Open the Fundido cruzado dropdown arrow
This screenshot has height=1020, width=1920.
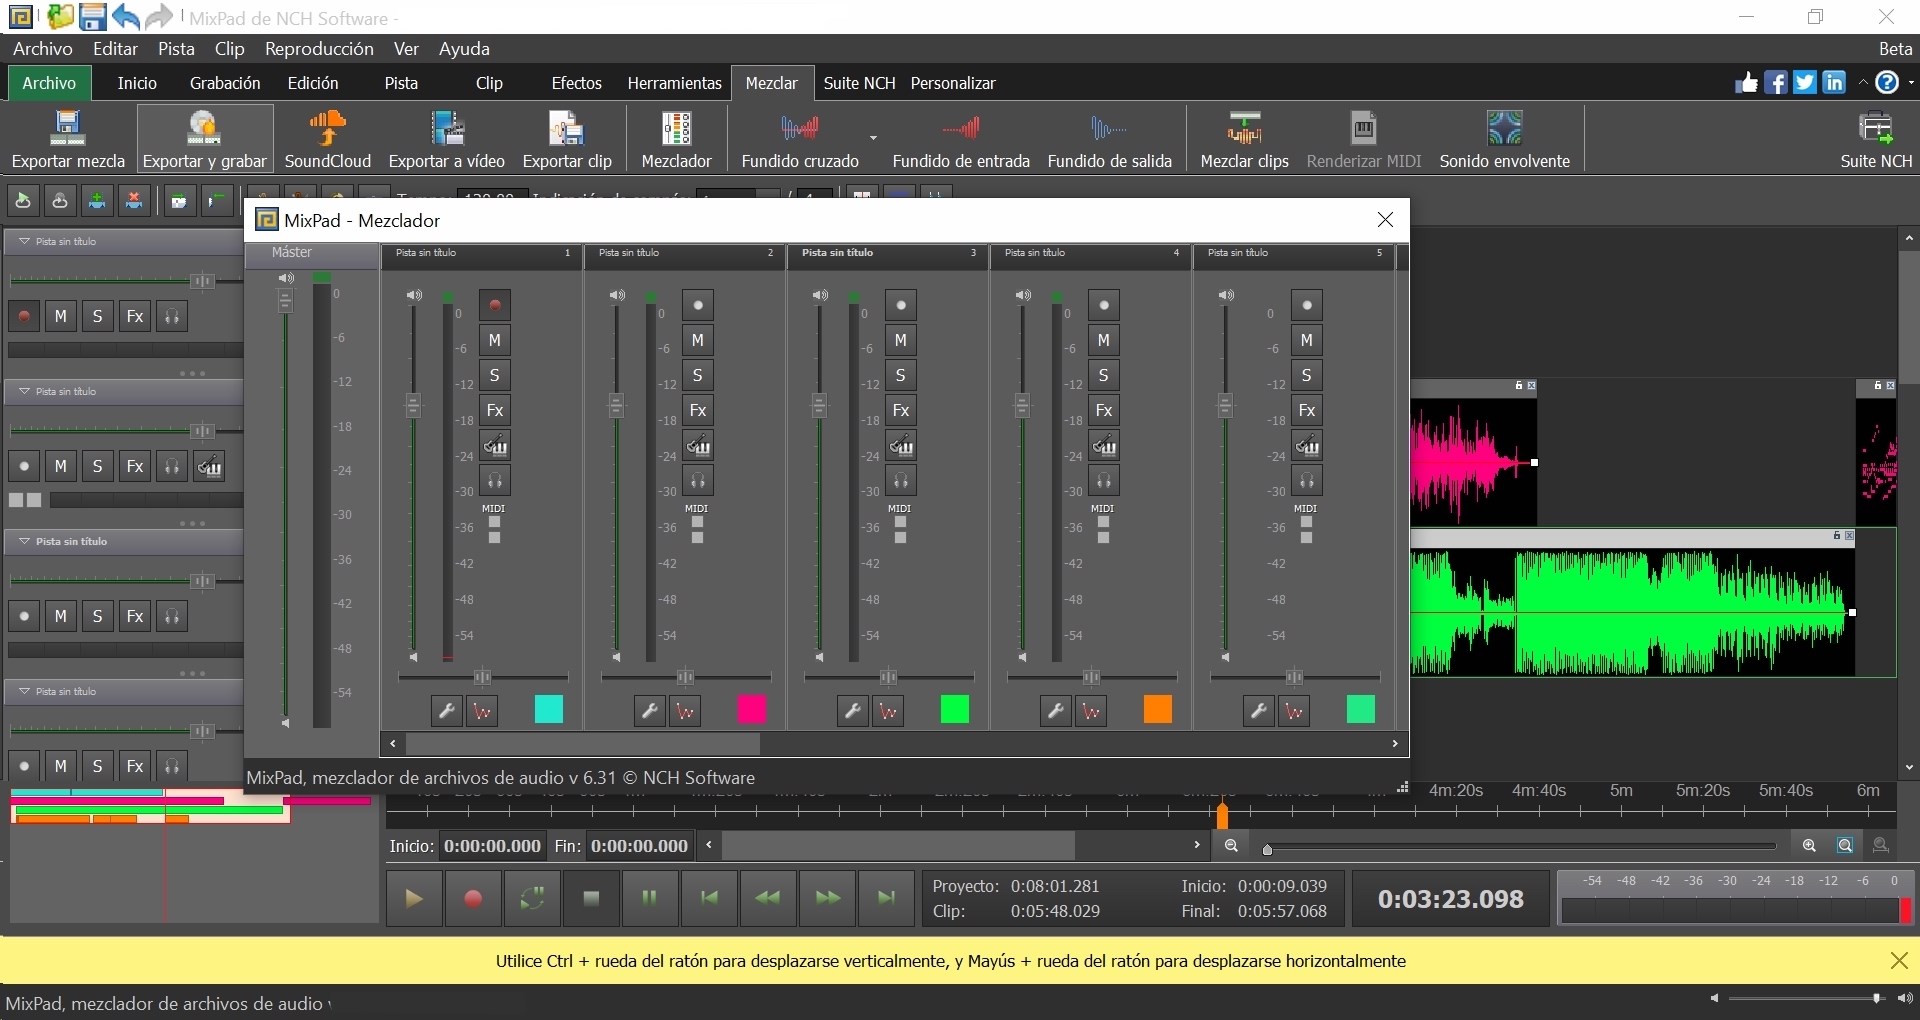coord(874,138)
